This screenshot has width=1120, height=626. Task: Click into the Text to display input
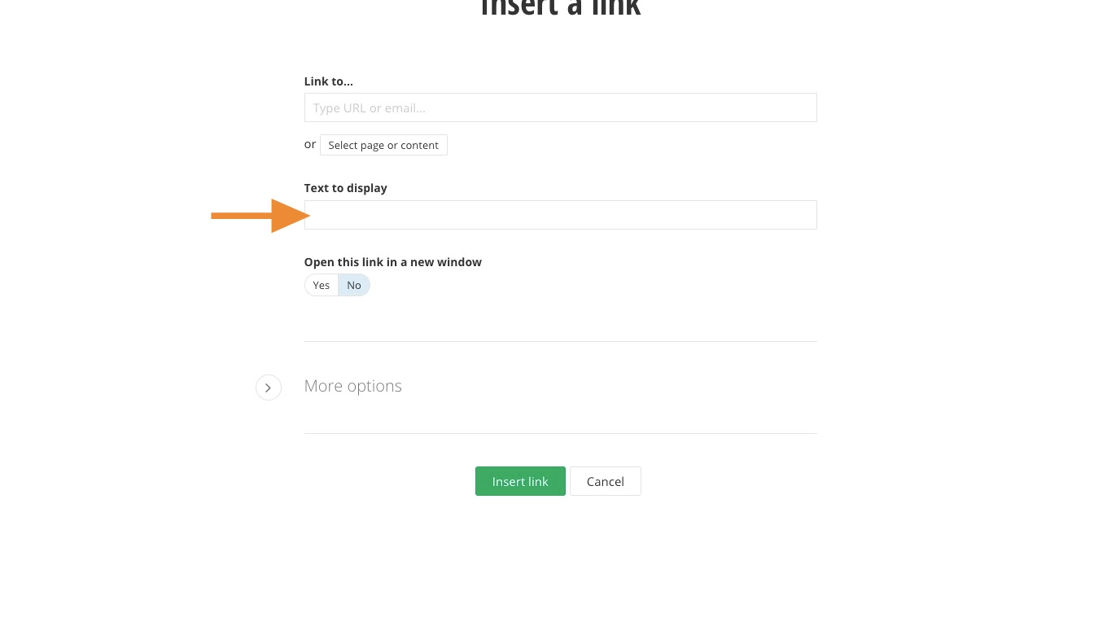pos(560,215)
